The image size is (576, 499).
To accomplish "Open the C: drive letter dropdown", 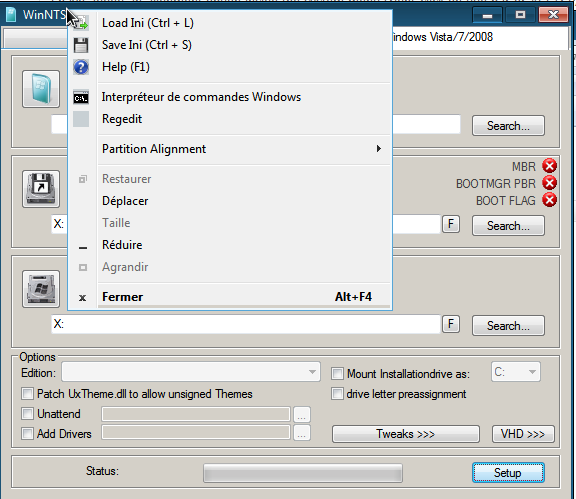I will click(516, 372).
